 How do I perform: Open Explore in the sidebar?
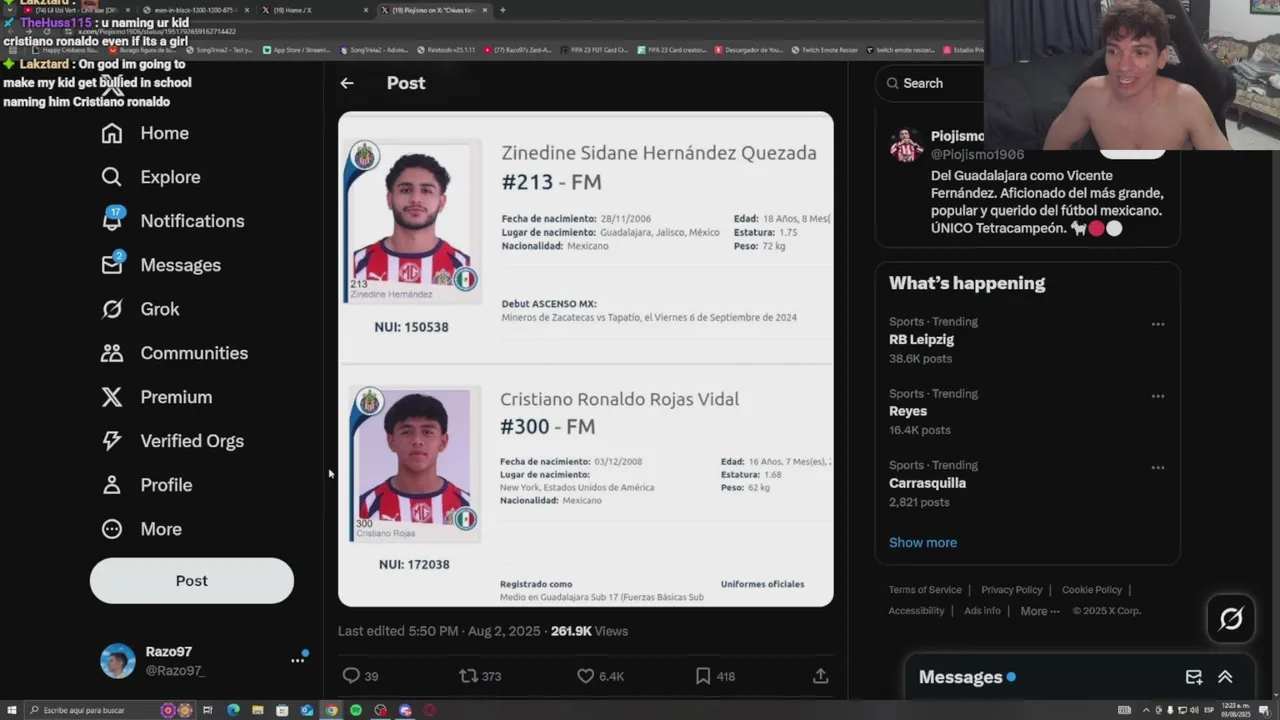tap(151, 177)
